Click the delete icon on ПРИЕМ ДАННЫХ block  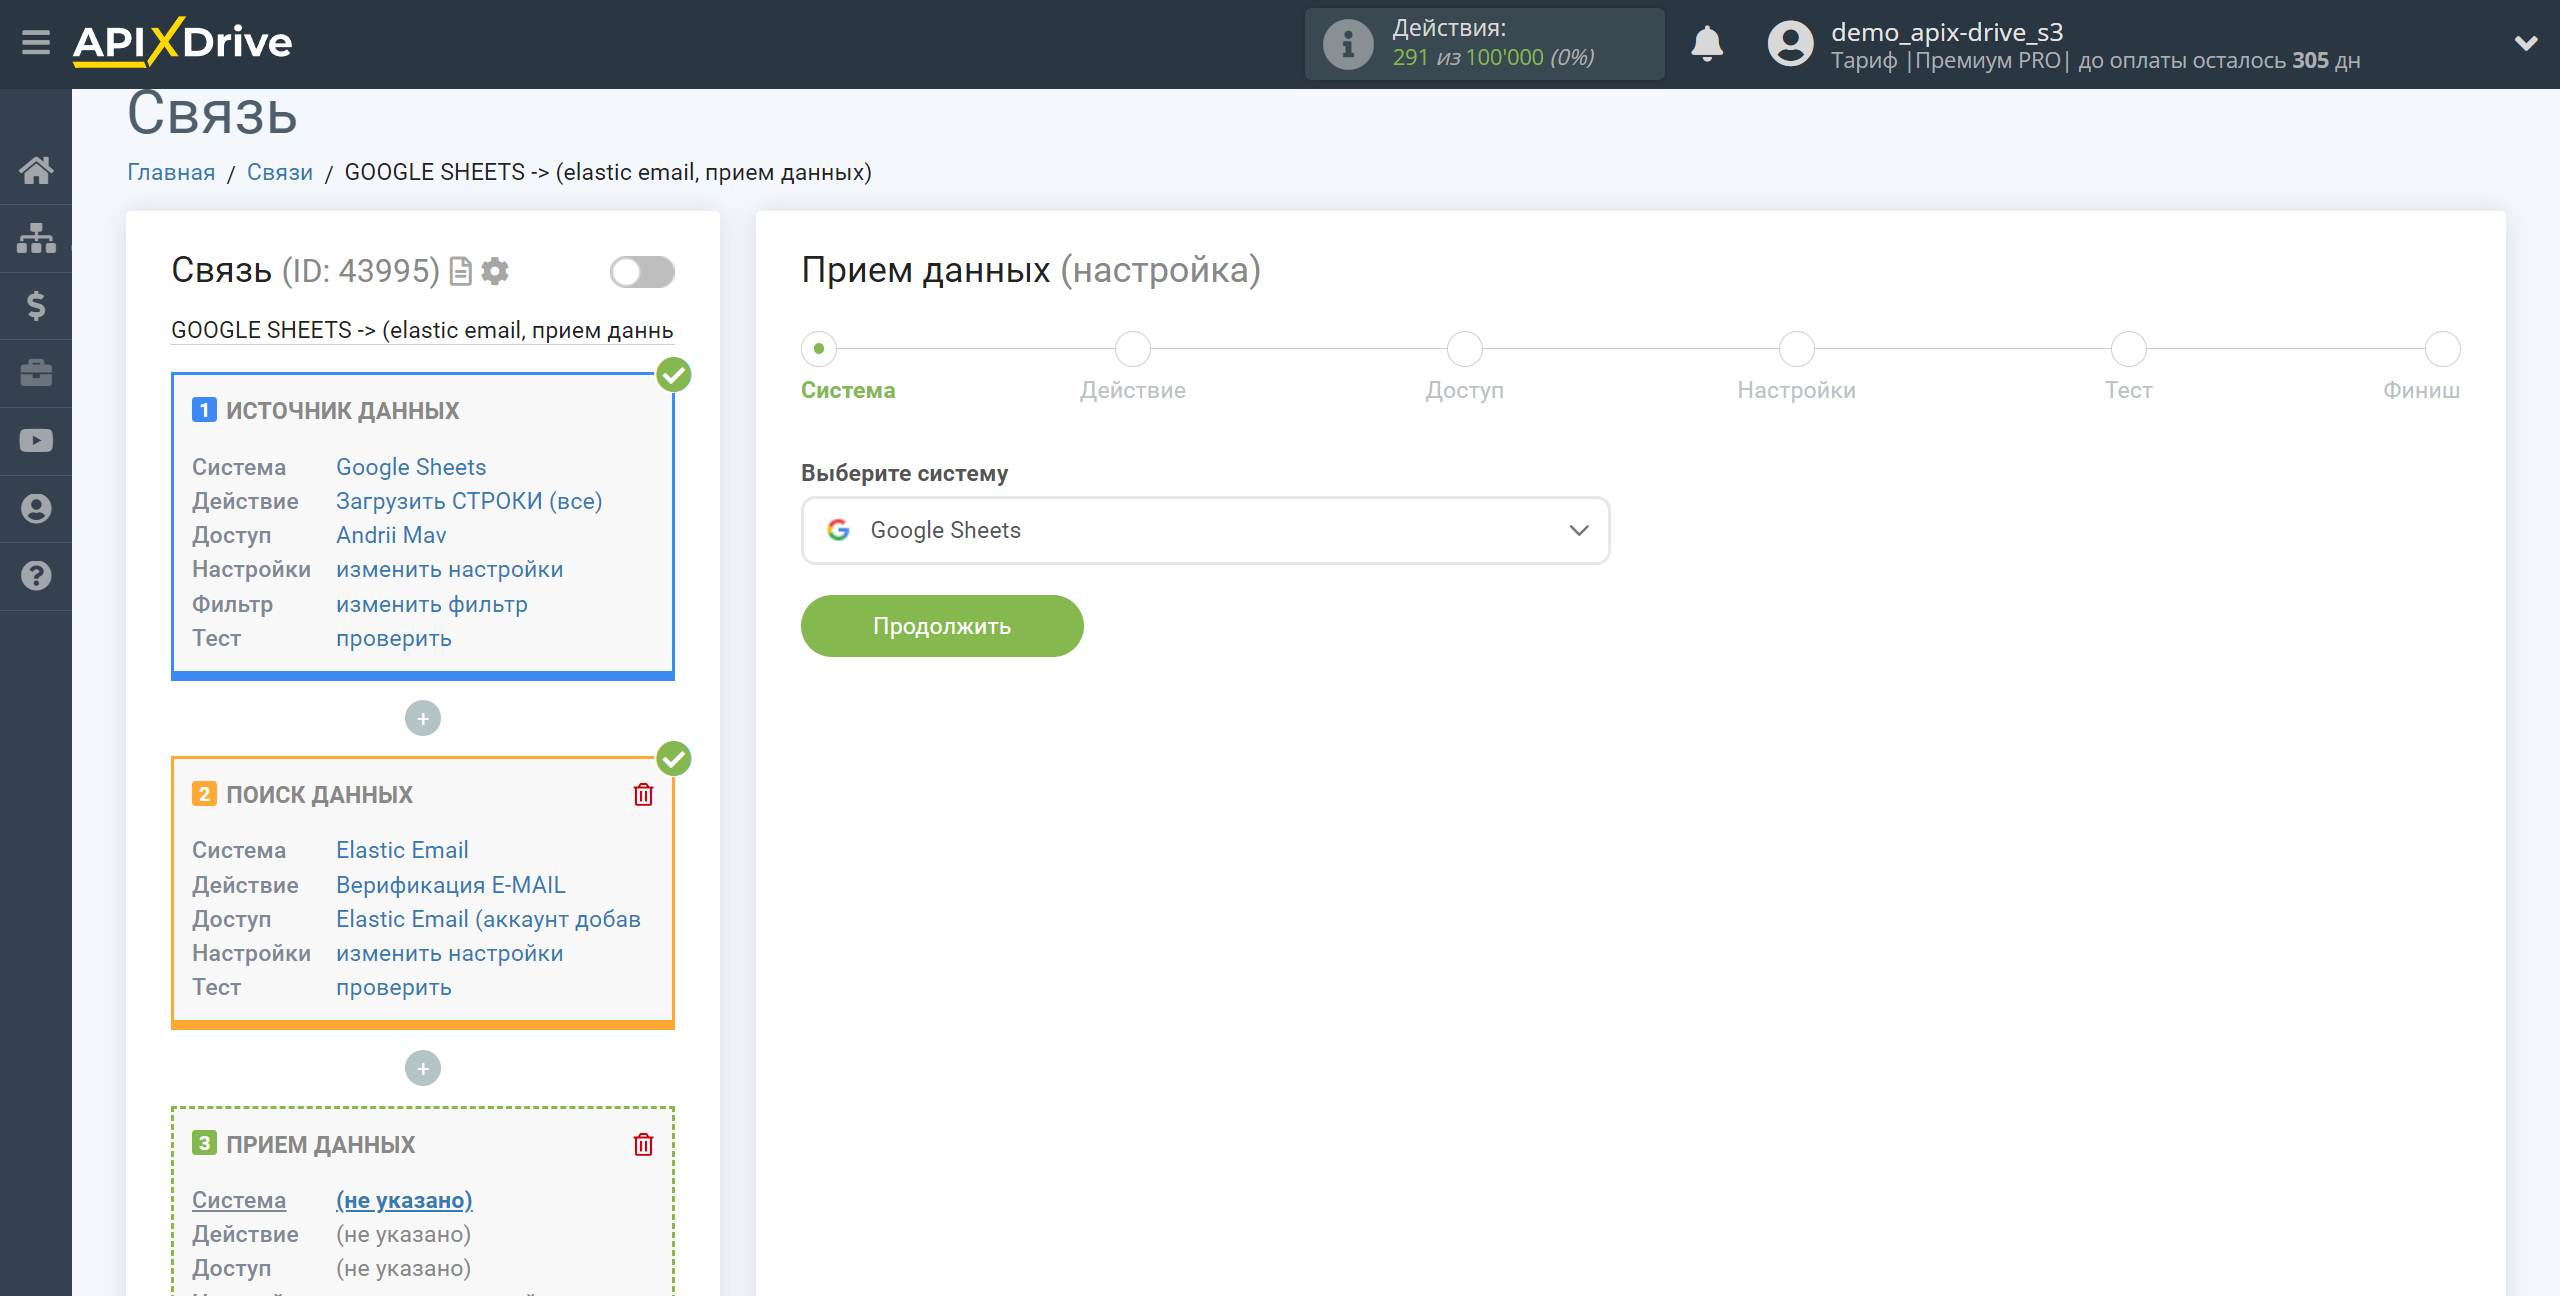click(x=643, y=1142)
